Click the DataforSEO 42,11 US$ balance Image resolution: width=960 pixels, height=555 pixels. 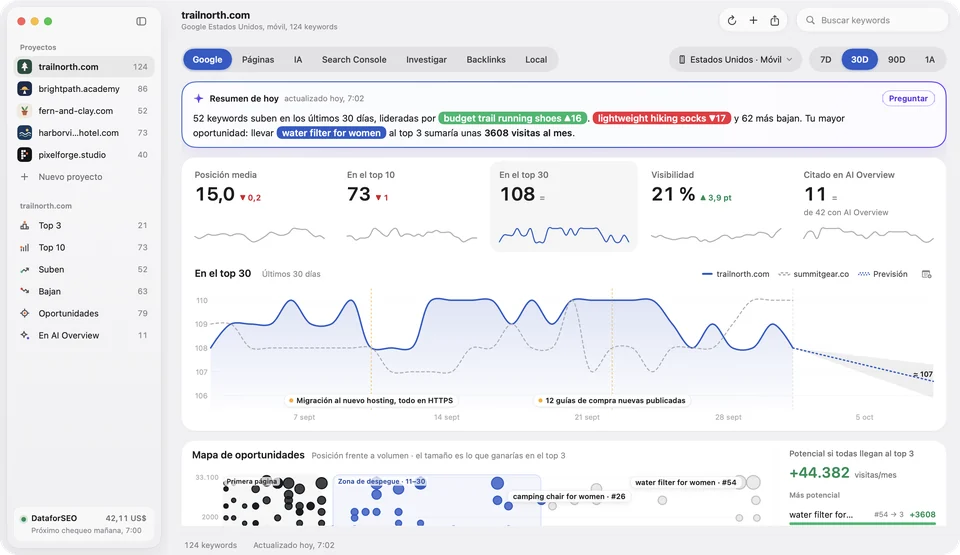[126, 518]
